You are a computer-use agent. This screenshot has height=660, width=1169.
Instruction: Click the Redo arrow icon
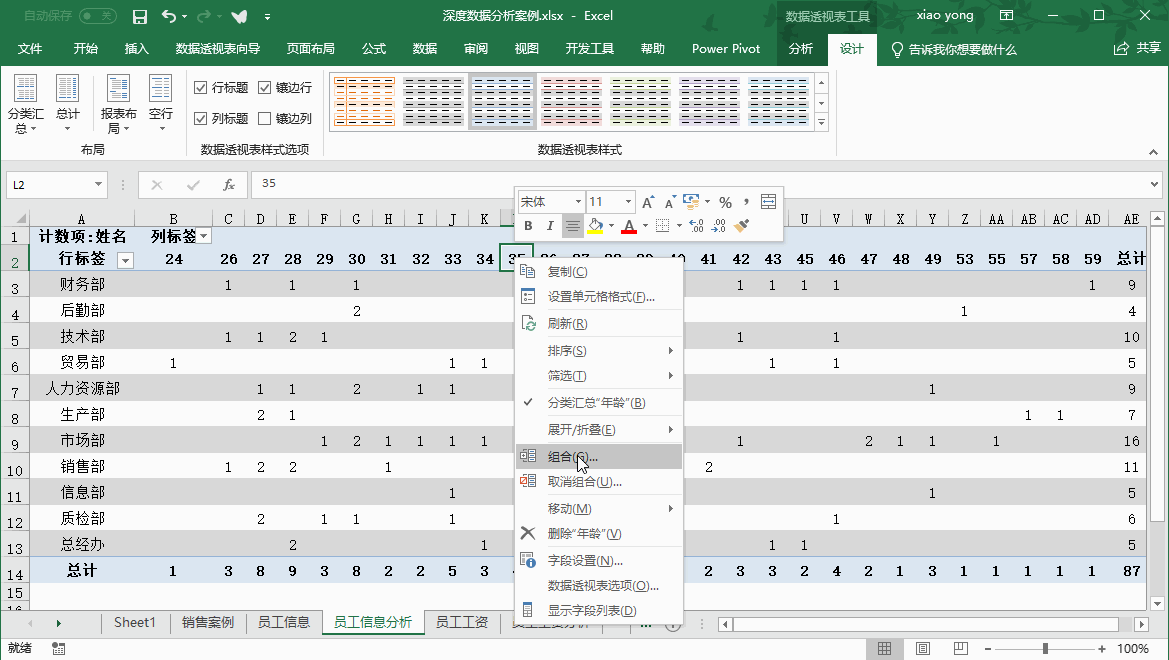[x=204, y=16]
